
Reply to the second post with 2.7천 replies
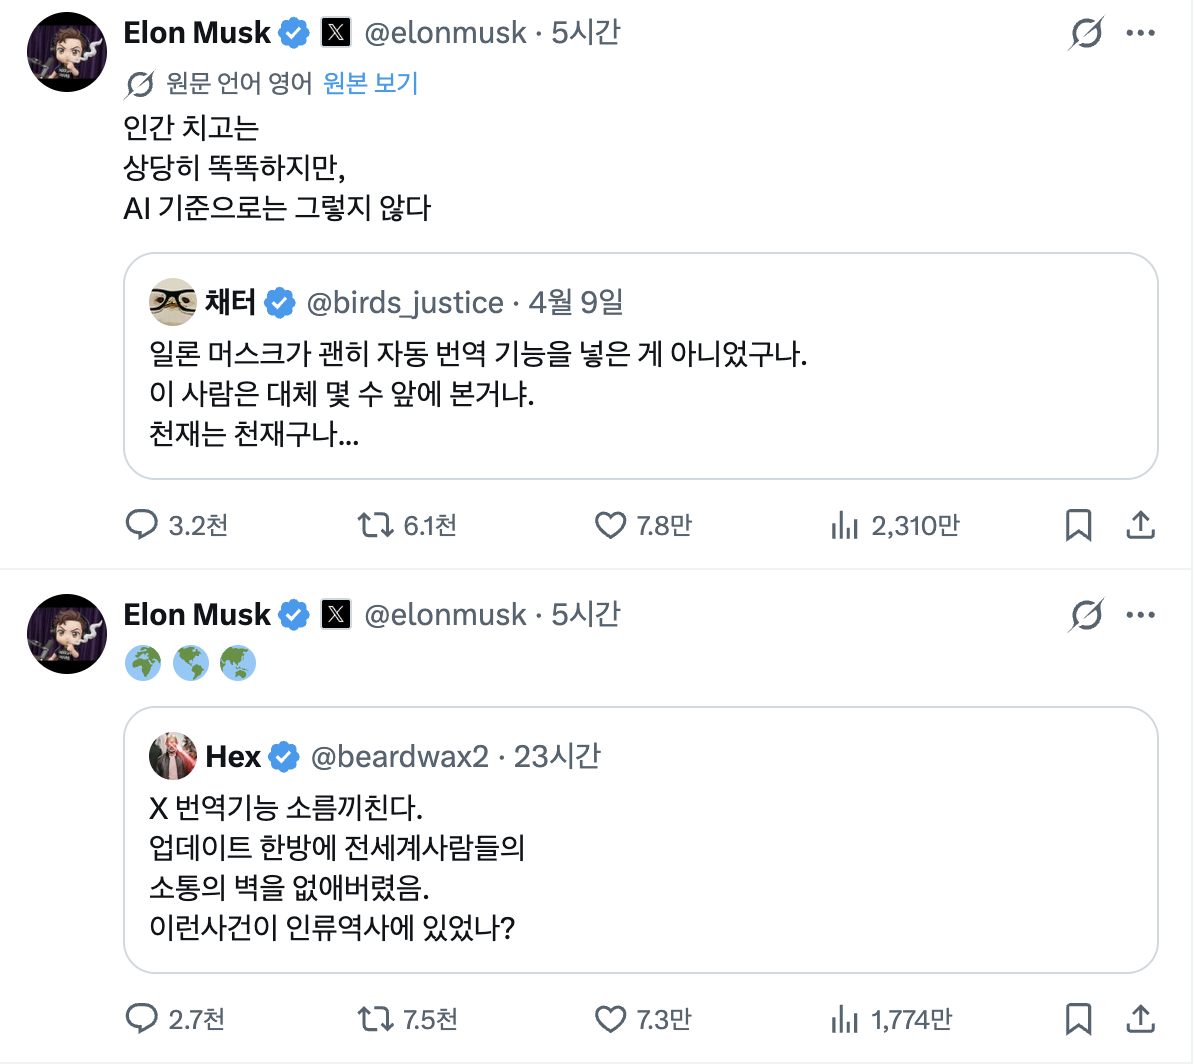tap(142, 1019)
